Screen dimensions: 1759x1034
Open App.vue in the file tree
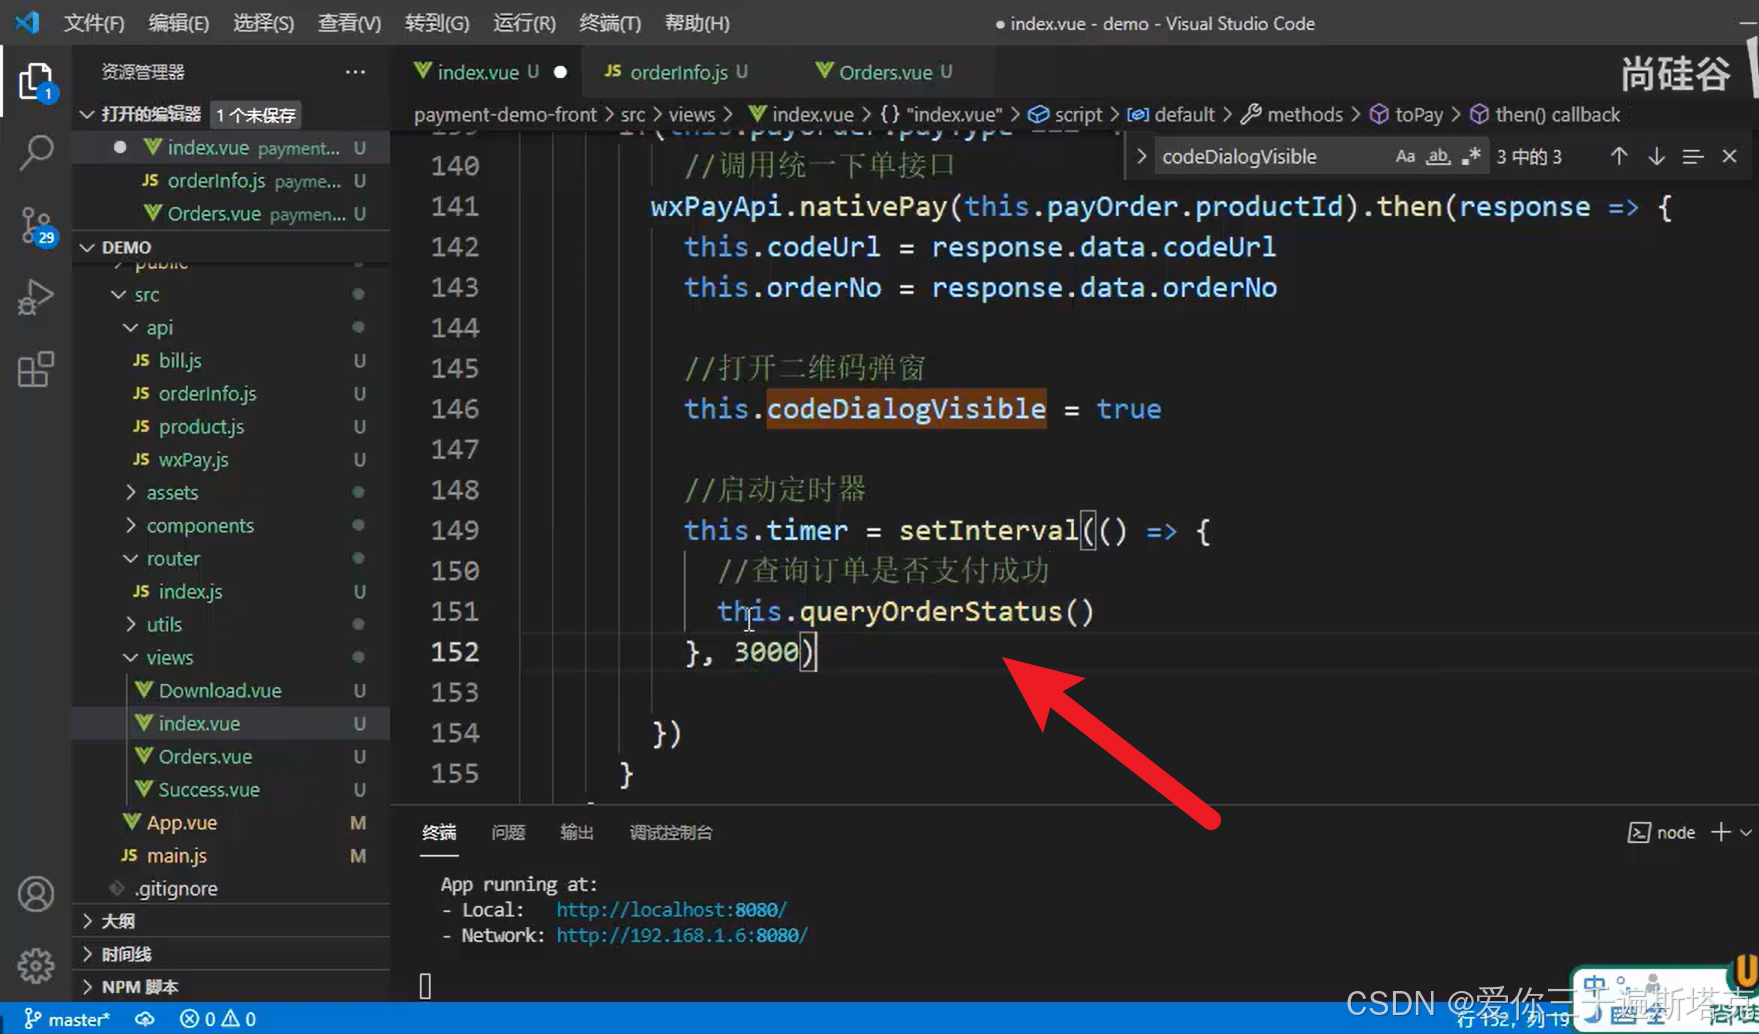[x=181, y=822]
